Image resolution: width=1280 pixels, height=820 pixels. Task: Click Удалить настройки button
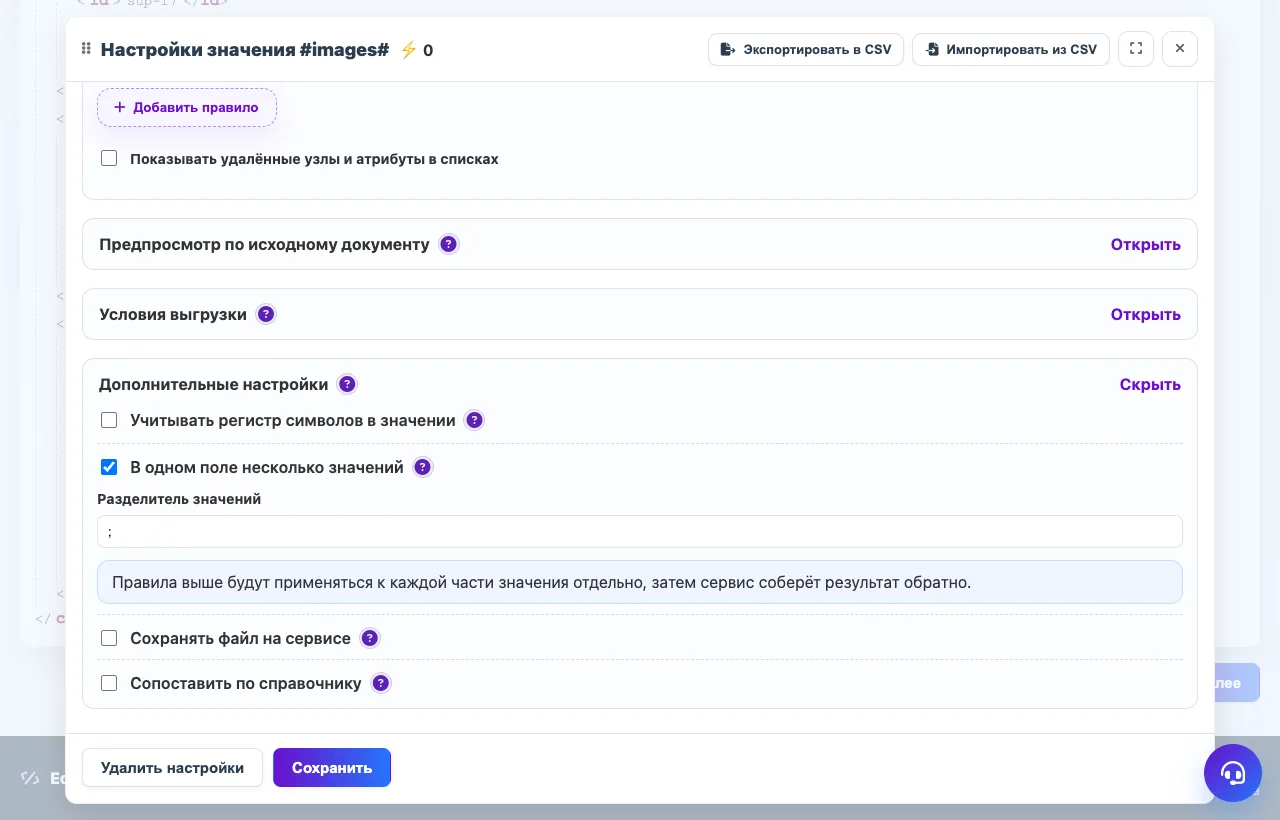(x=172, y=768)
